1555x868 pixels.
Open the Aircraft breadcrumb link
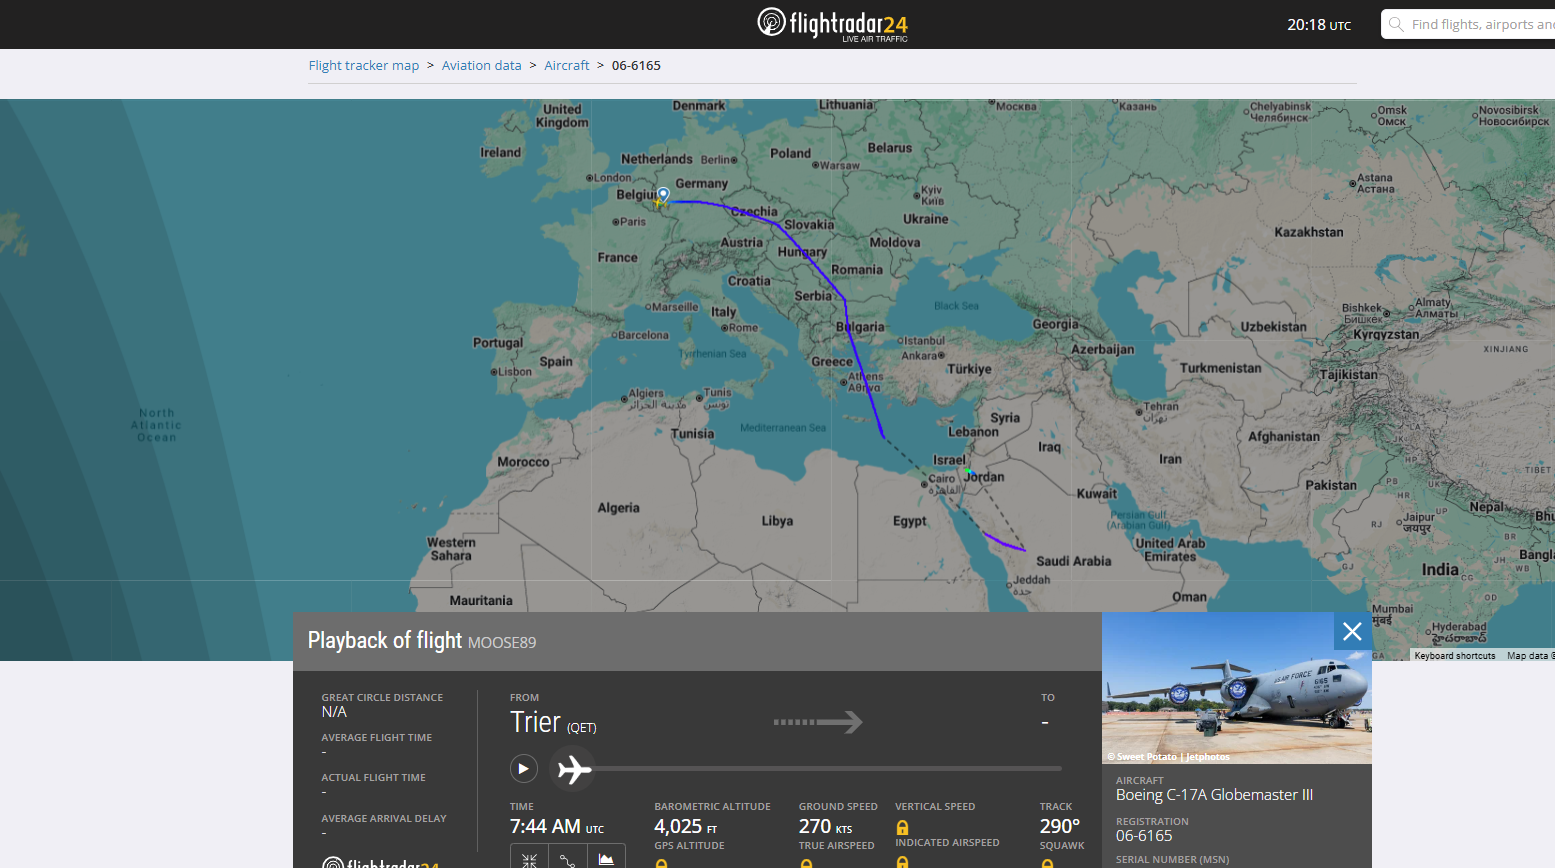tap(567, 66)
